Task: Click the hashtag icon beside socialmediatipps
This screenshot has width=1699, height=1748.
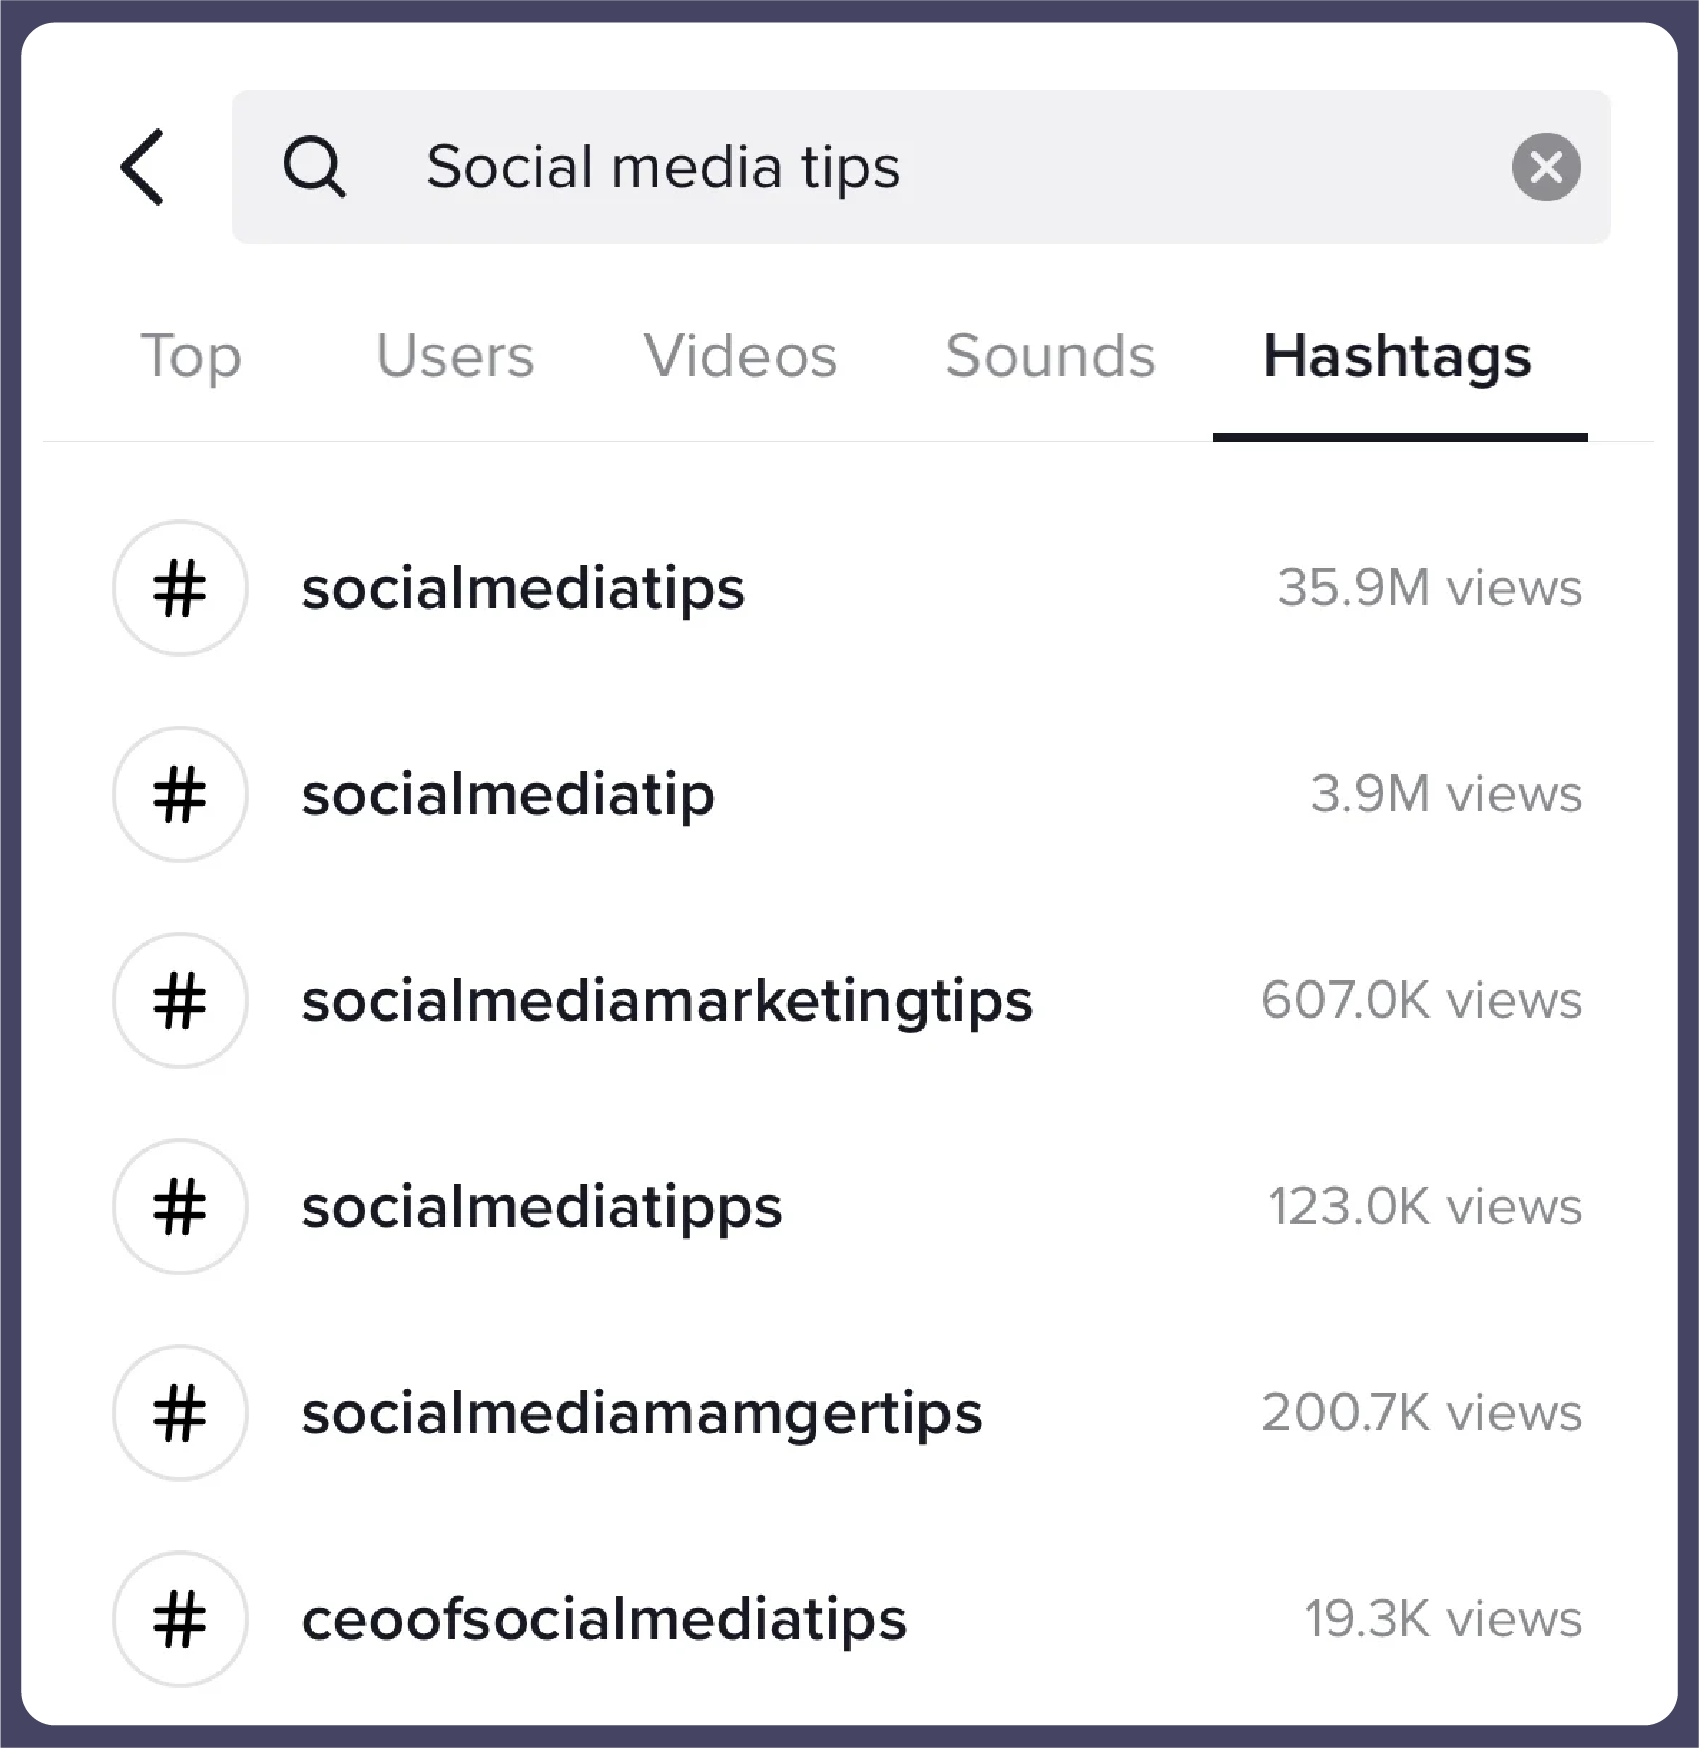Action: tap(180, 1206)
